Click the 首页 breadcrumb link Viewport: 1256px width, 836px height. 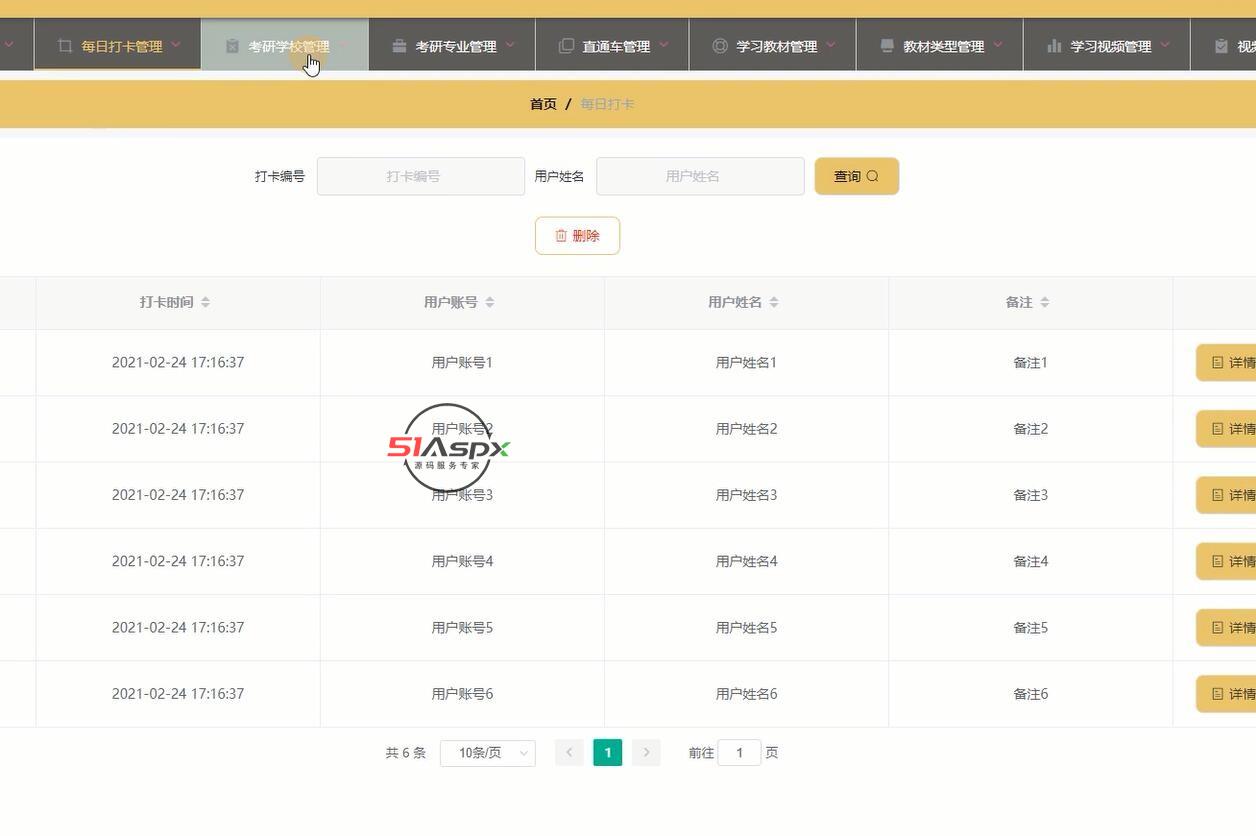coord(543,104)
